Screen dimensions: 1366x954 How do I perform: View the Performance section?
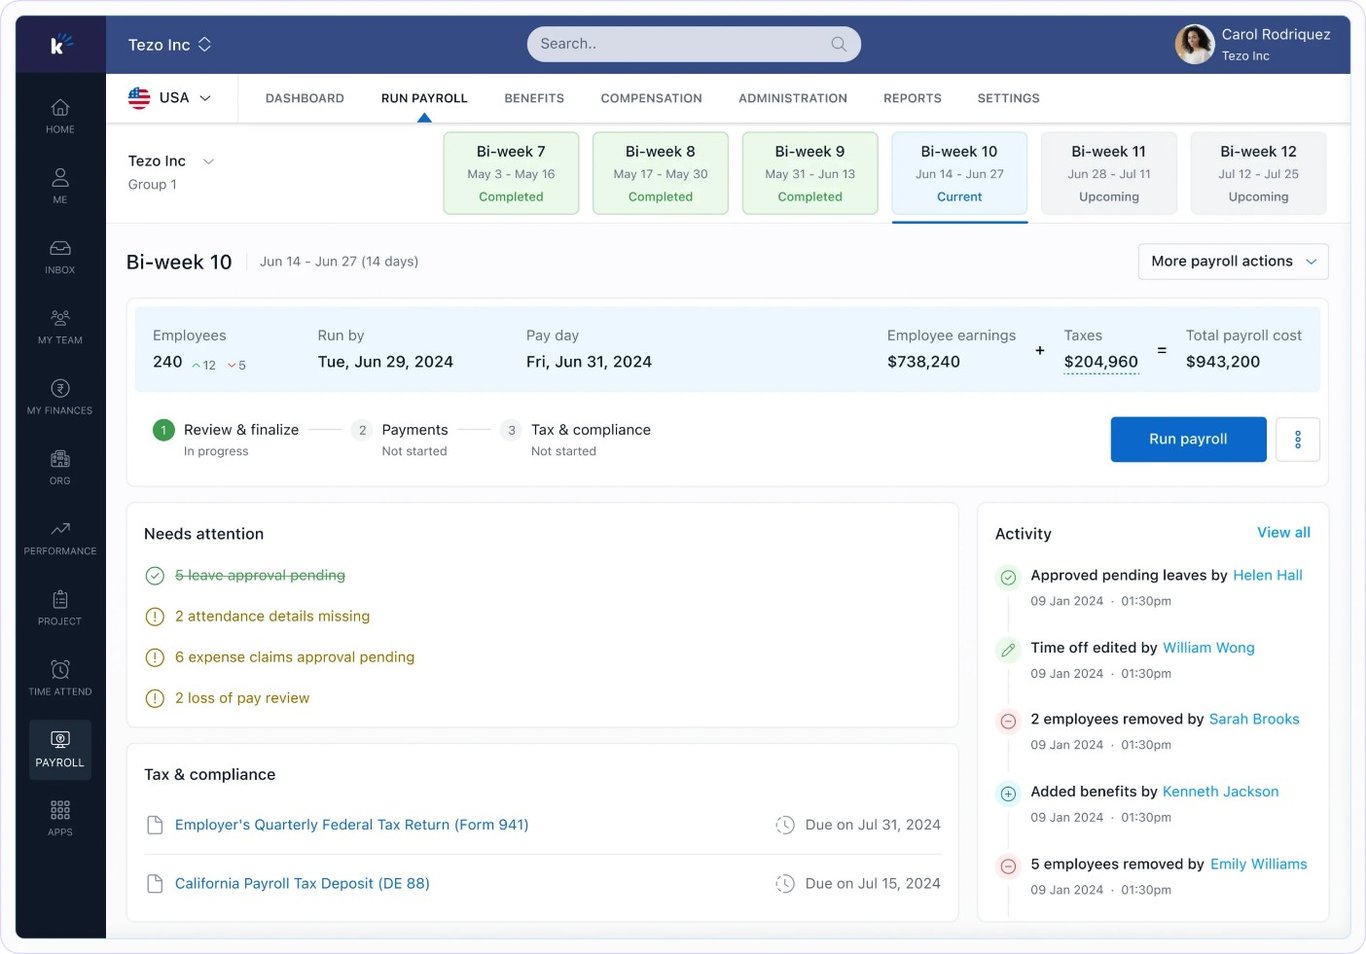click(x=59, y=537)
